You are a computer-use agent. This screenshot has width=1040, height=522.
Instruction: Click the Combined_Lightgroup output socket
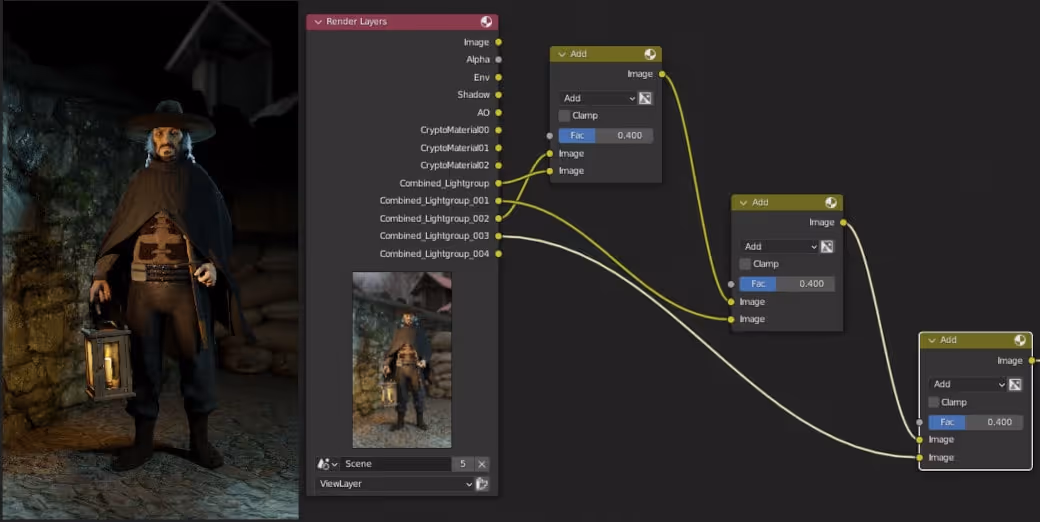coord(498,183)
